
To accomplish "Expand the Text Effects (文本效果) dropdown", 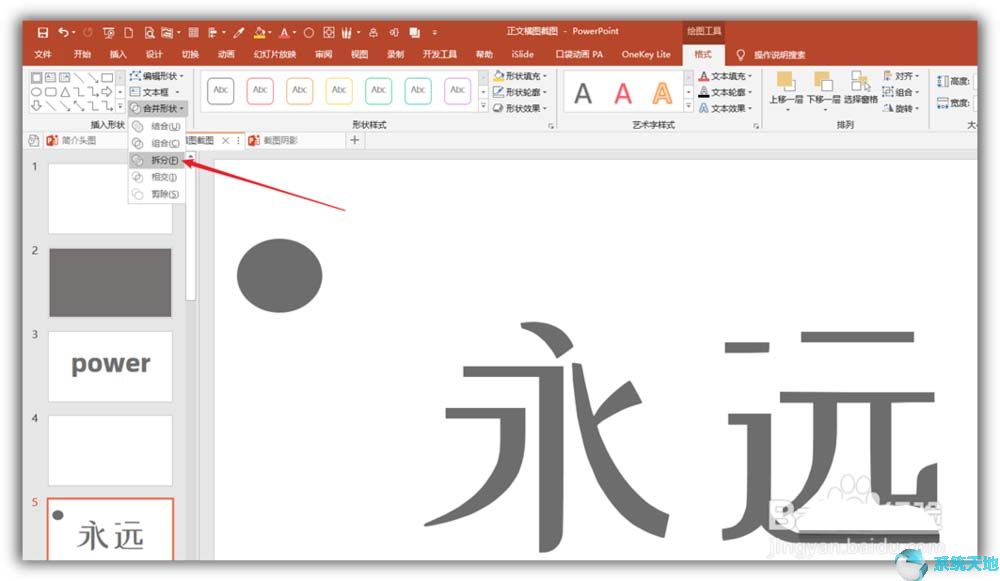I will click(726, 108).
